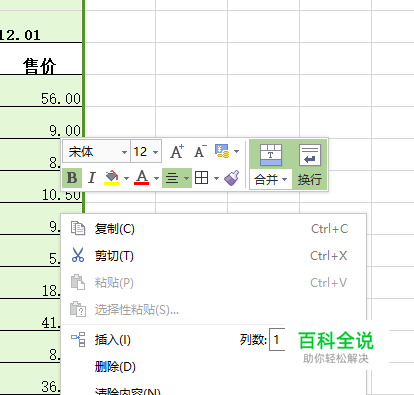The height and width of the screenshot is (395, 414).
Task: Open the 宋体 font name dropdown
Action: pos(124,152)
